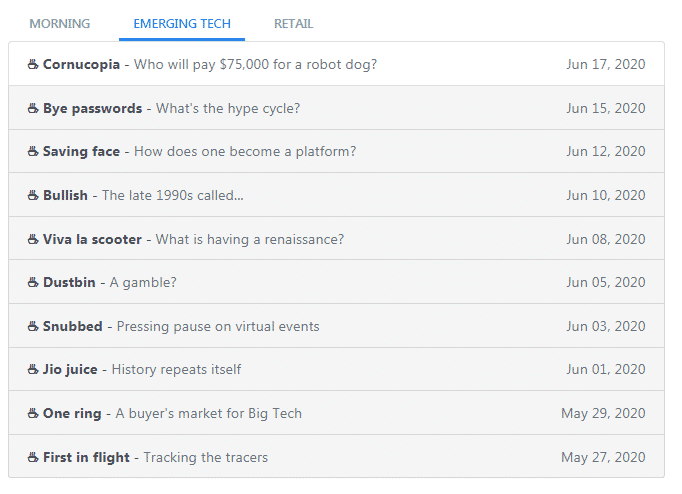The width and height of the screenshot is (682, 494).
Task: Click the coffee icon beside Bullish
Action: tap(33, 195)
